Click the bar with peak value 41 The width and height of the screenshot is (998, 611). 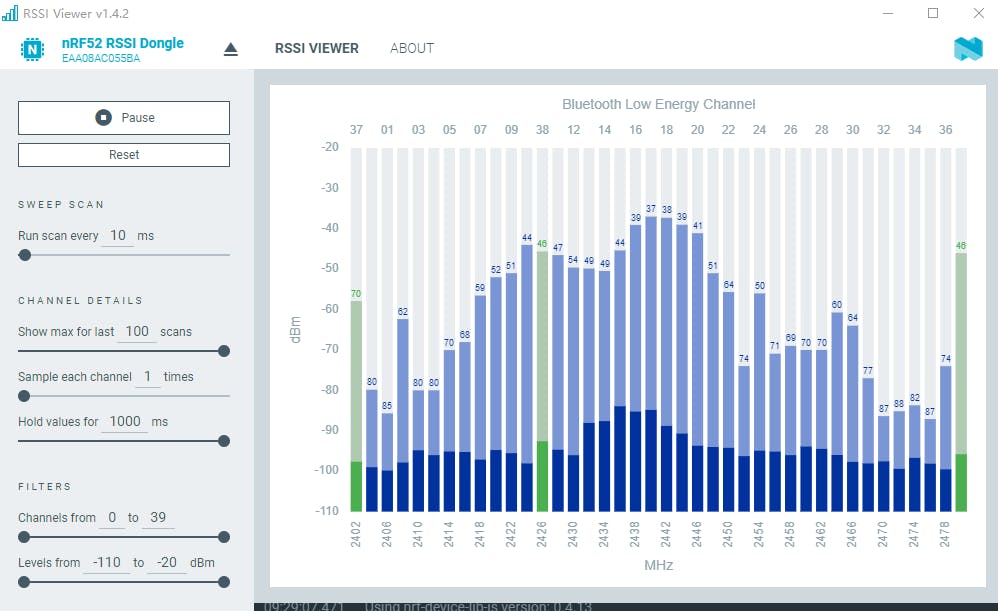click(x=698, y=372)
